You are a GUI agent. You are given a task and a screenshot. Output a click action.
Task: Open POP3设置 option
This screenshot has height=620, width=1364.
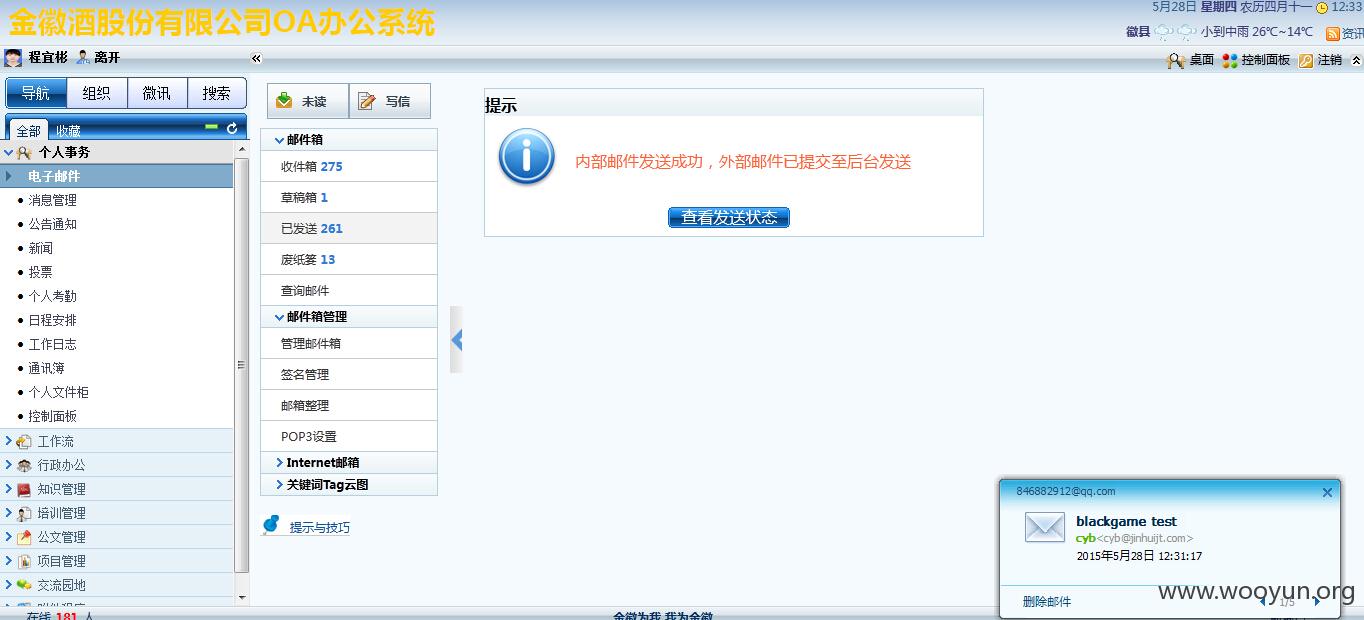348,436
